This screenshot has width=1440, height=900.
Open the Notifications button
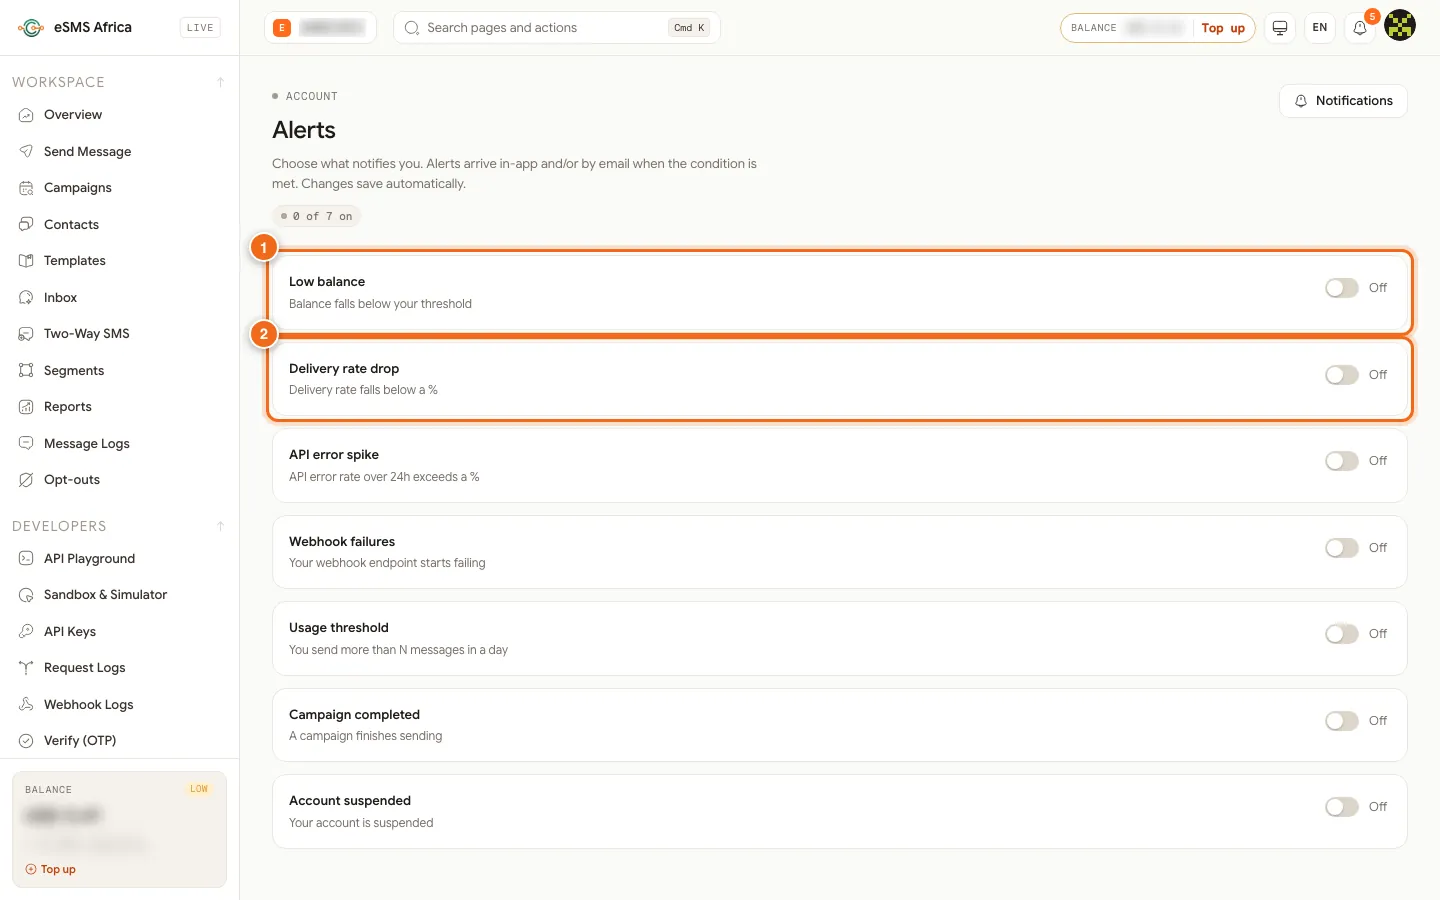pyautogui.click(x=1343, y=101)
